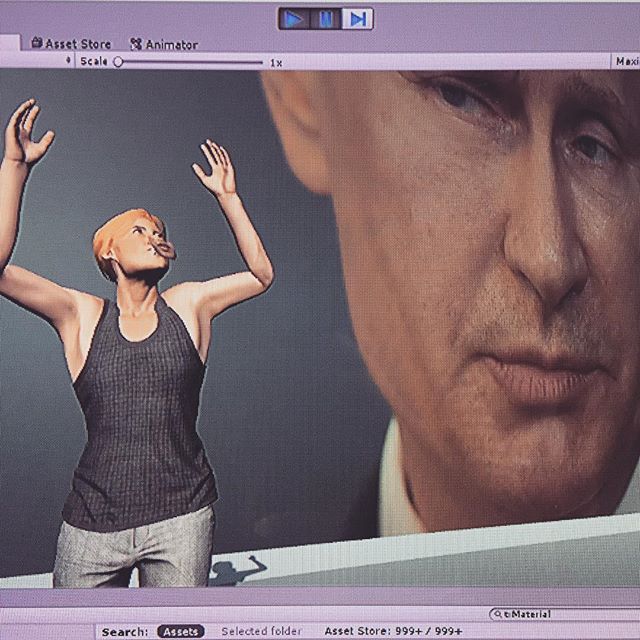The width and height of the screenshot is (640, 640).
Task: Open the Animator tab
Action: (x=171, y=44)
